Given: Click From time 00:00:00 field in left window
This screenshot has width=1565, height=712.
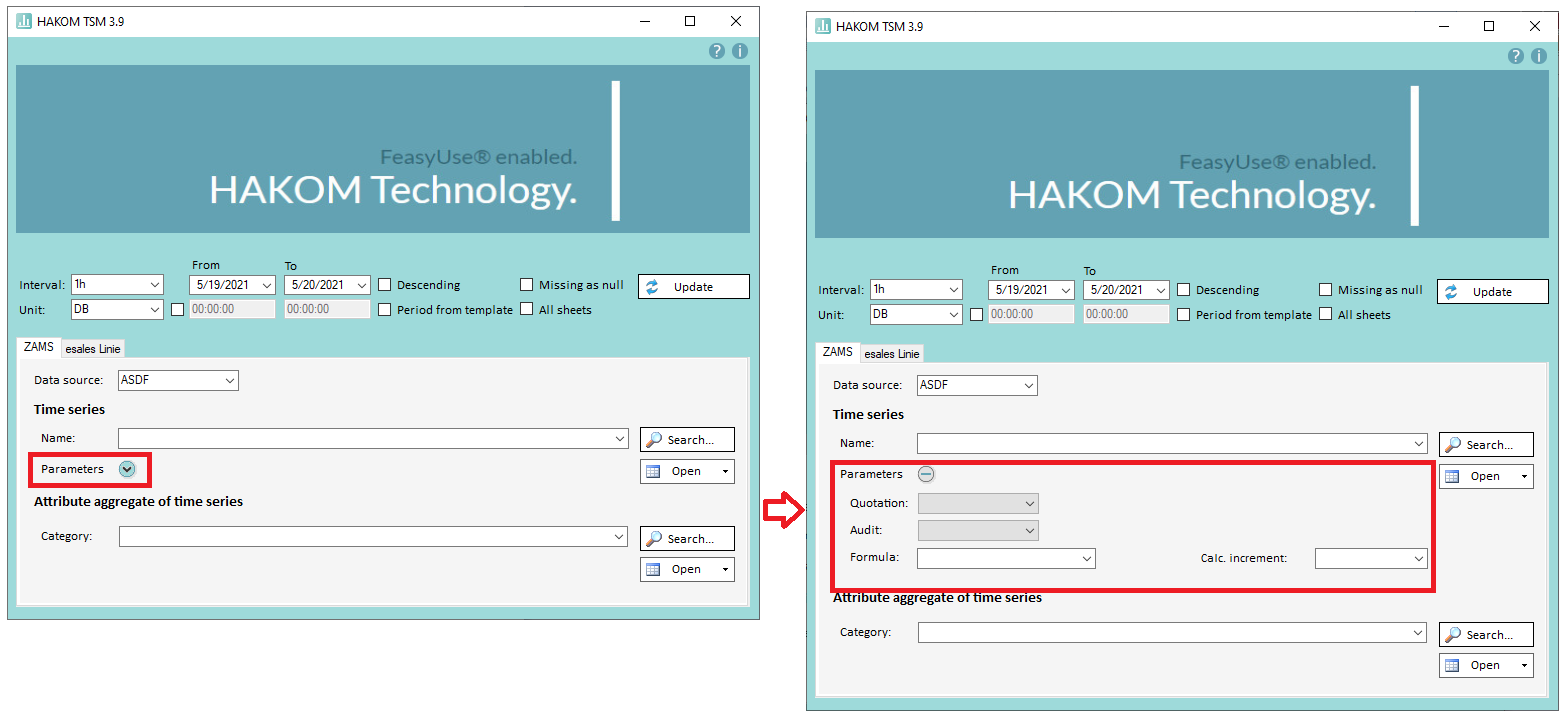Looking at the screenshot, I should (x=232, y=310).
